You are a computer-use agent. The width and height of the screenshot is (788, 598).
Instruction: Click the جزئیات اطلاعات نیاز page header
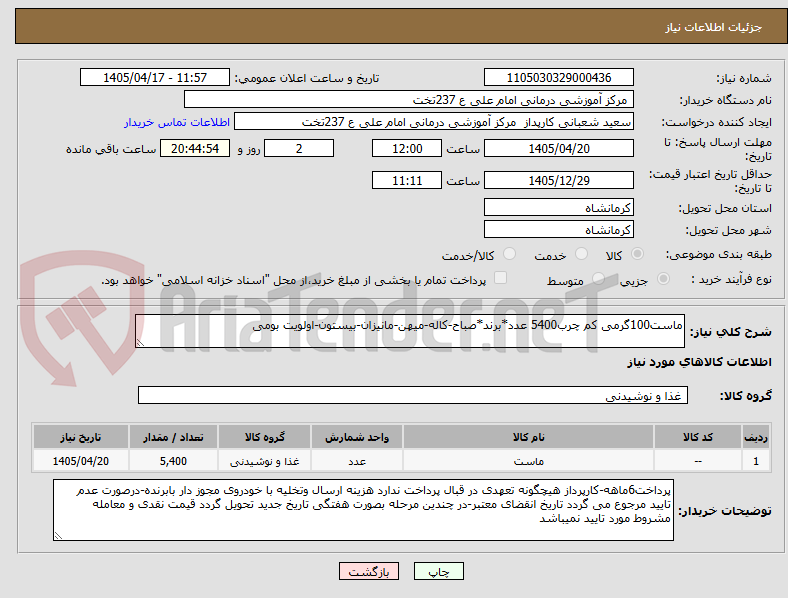click(714, 27)
